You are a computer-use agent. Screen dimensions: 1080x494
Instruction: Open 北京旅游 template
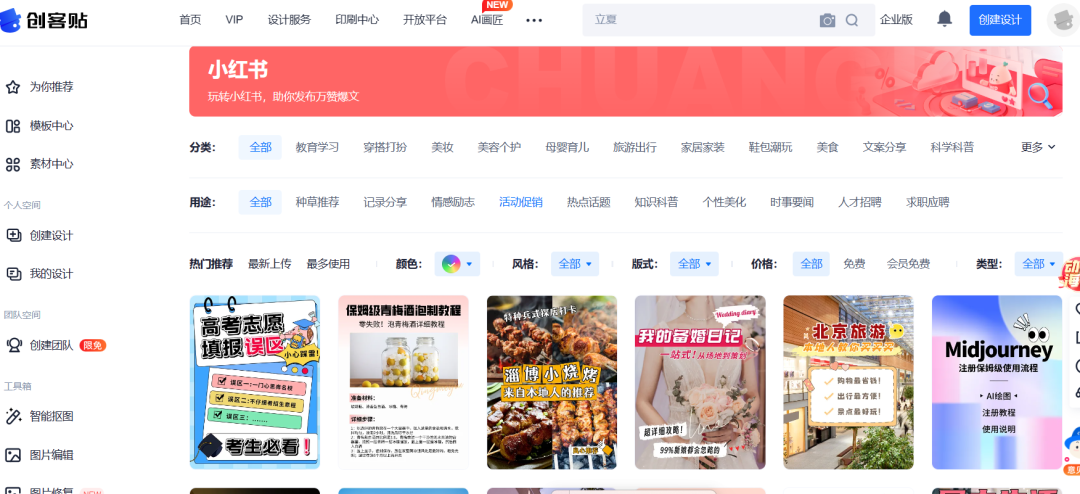pos(849,382)
